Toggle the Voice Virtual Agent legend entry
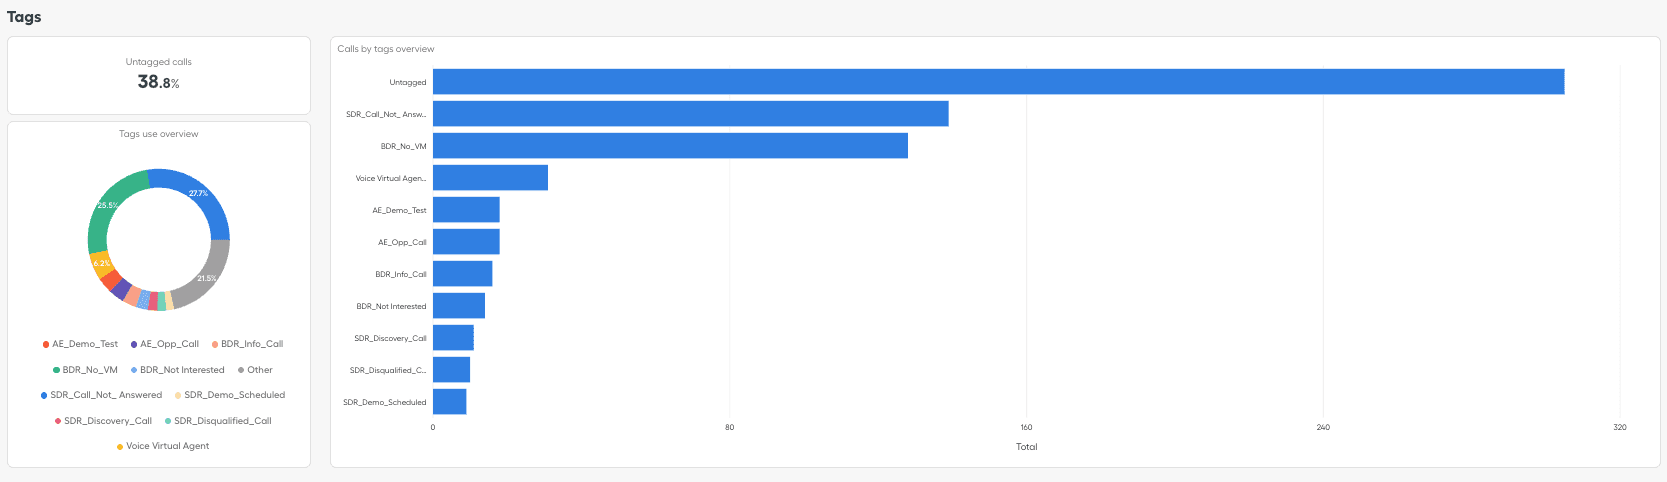1667x482 pixels. [x=163, y=446]
